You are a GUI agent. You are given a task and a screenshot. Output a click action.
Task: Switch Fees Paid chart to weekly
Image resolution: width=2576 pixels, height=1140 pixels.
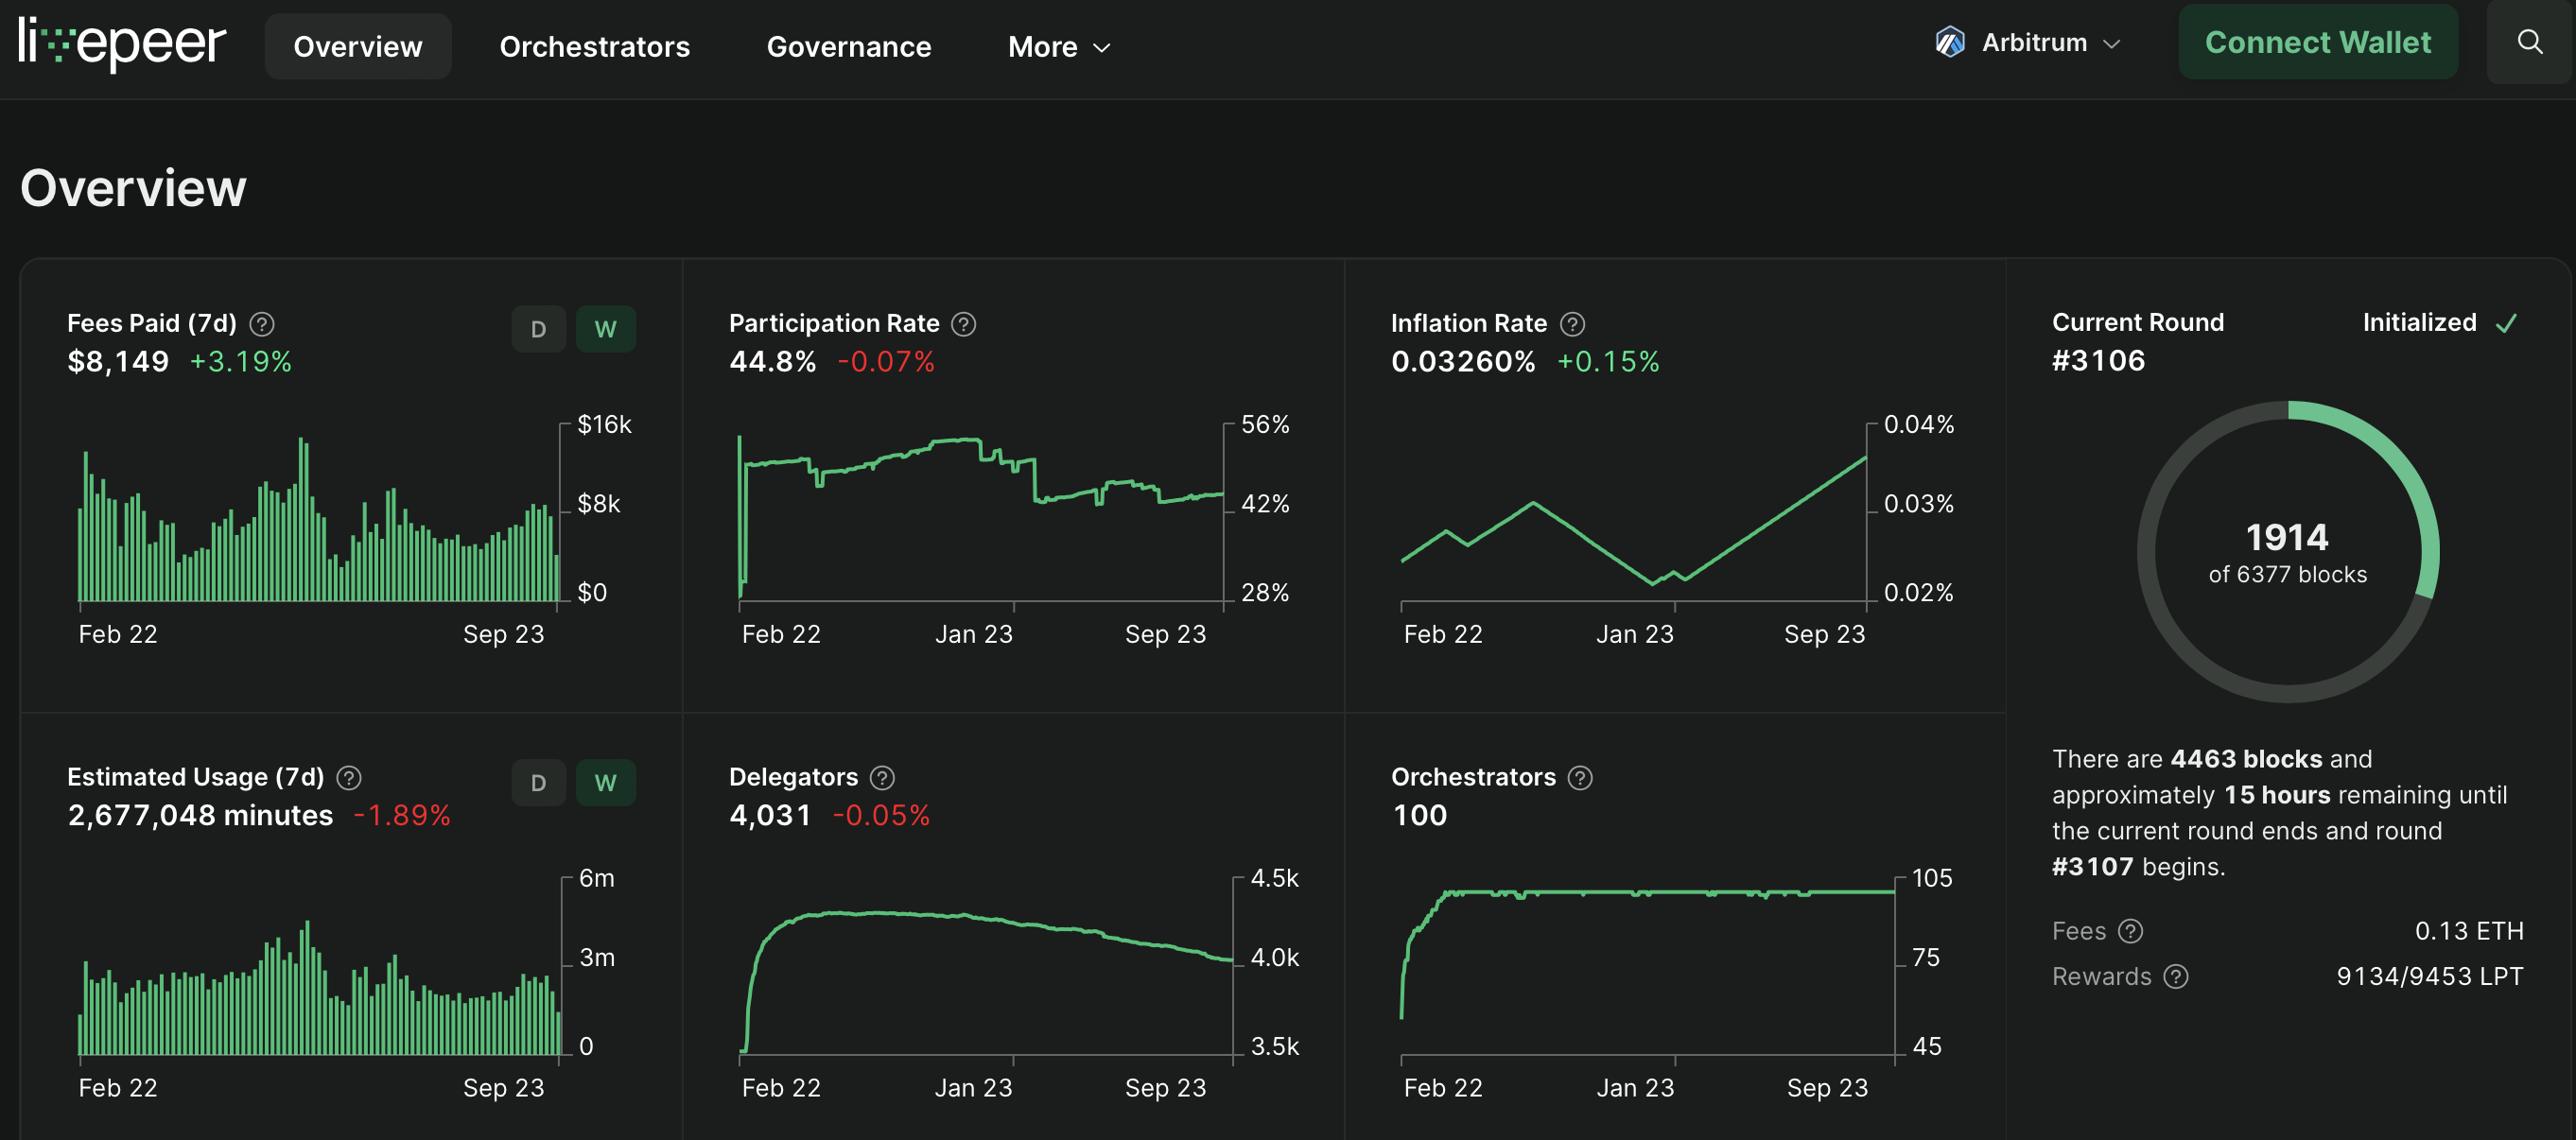coord(605,329)
